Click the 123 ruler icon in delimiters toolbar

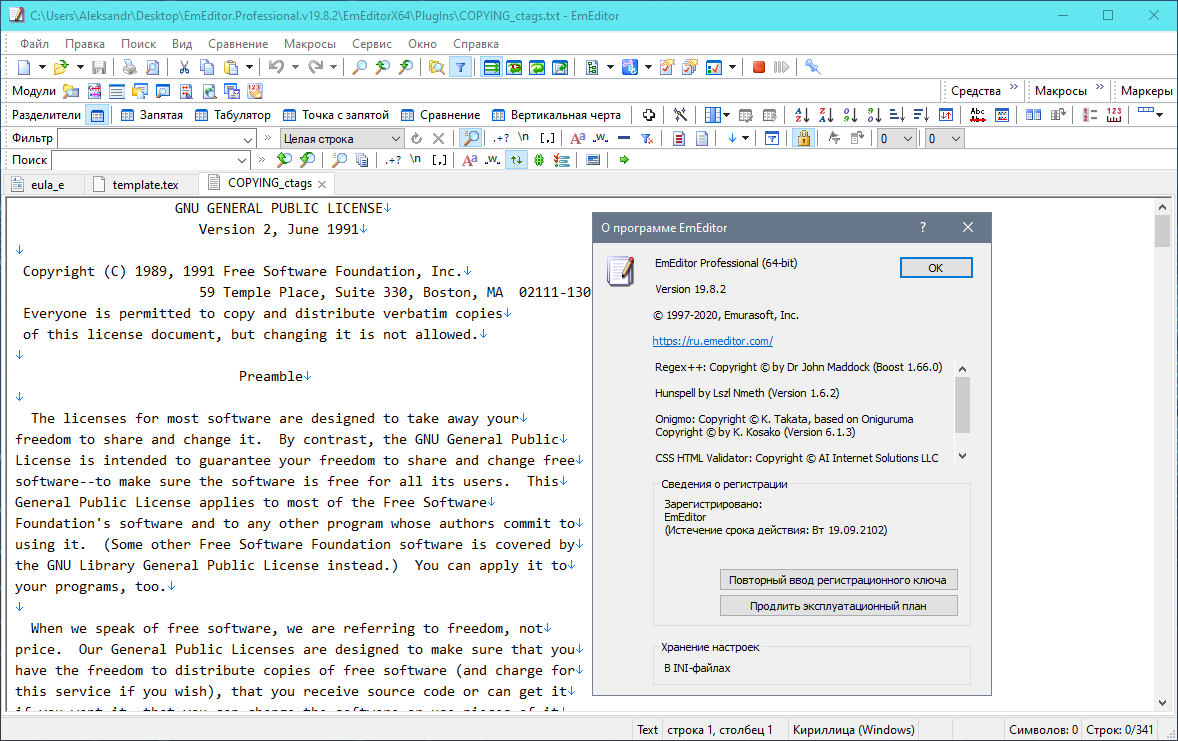pos(1114,115)
